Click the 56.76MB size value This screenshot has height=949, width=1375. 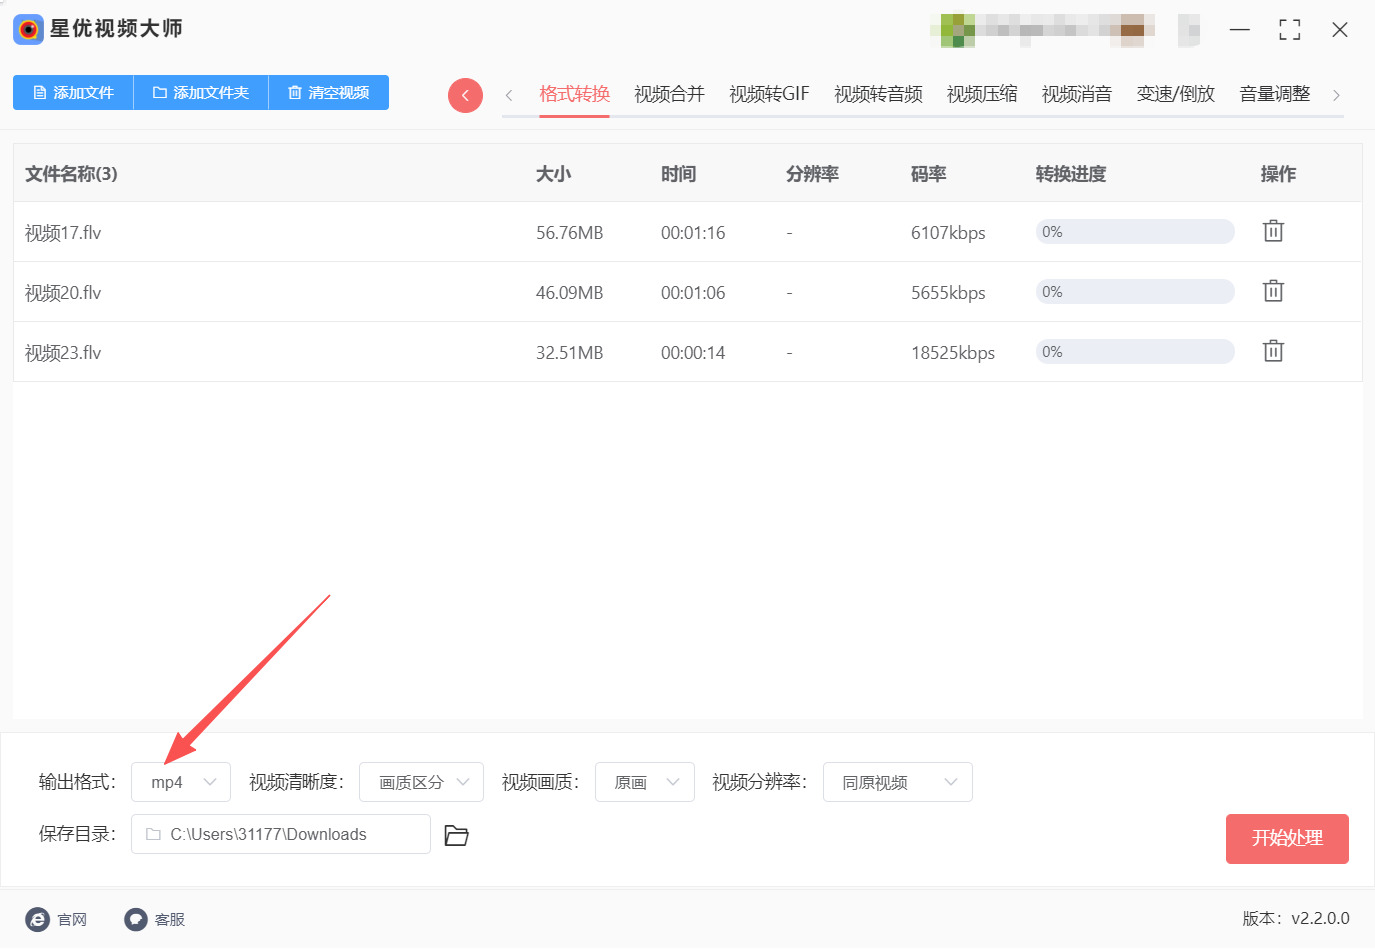[570, 233]
